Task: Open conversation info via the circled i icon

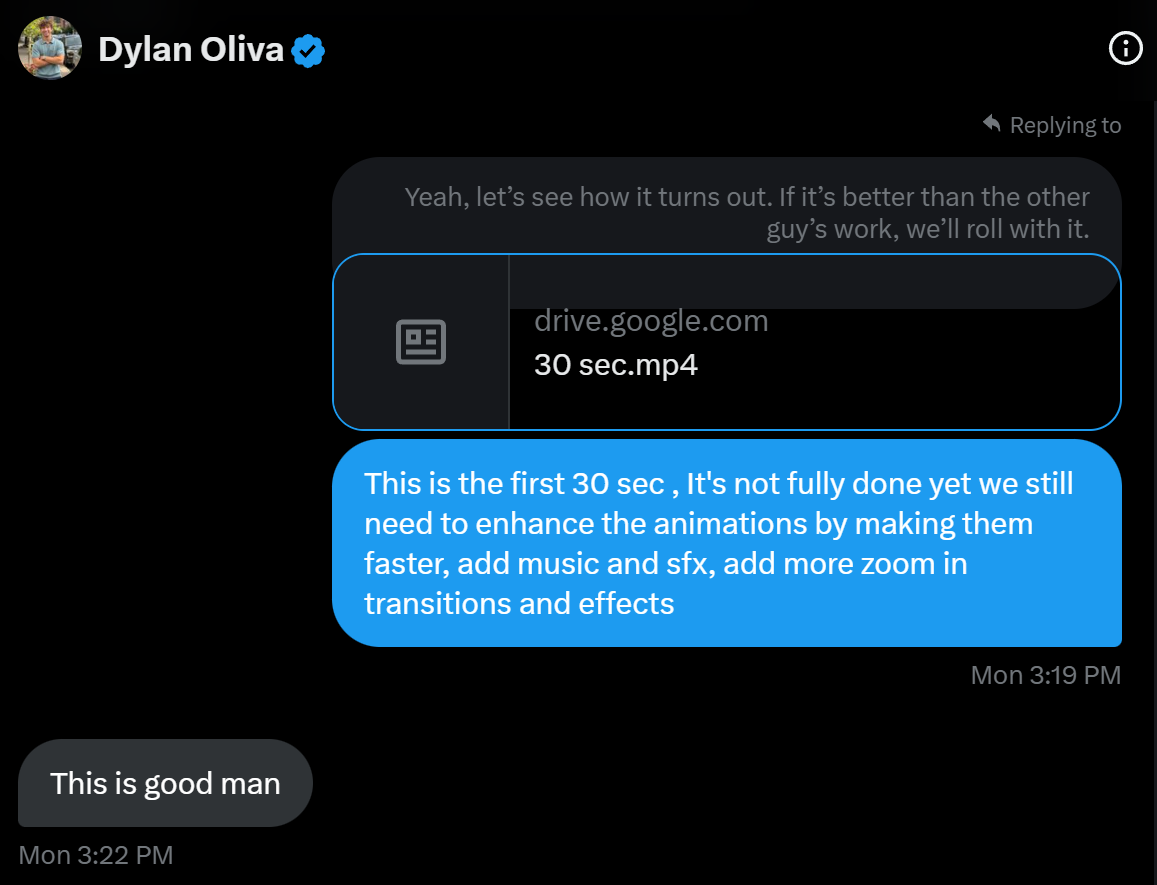Action: 1126,48
